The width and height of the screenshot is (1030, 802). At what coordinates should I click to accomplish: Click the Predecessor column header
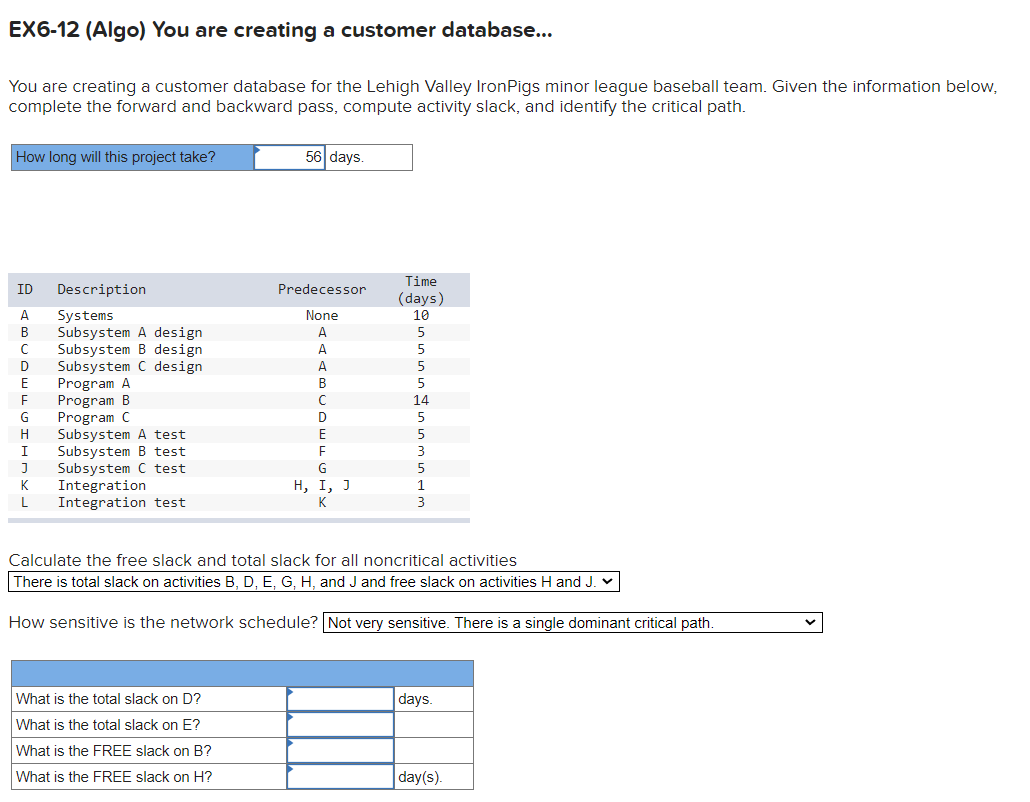321,289
